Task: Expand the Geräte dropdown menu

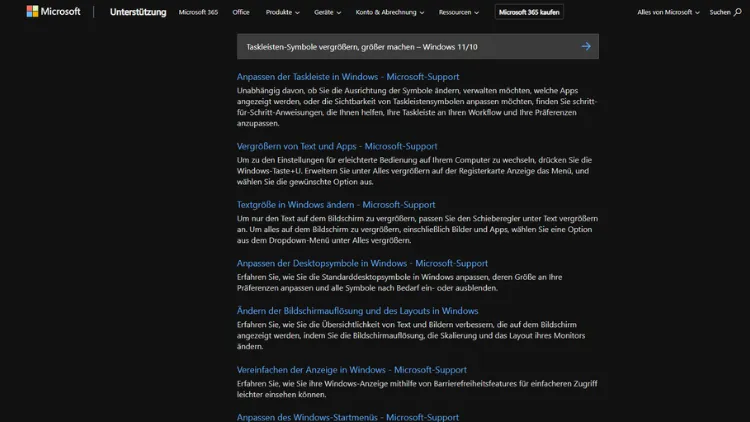Action: [327, 12]
